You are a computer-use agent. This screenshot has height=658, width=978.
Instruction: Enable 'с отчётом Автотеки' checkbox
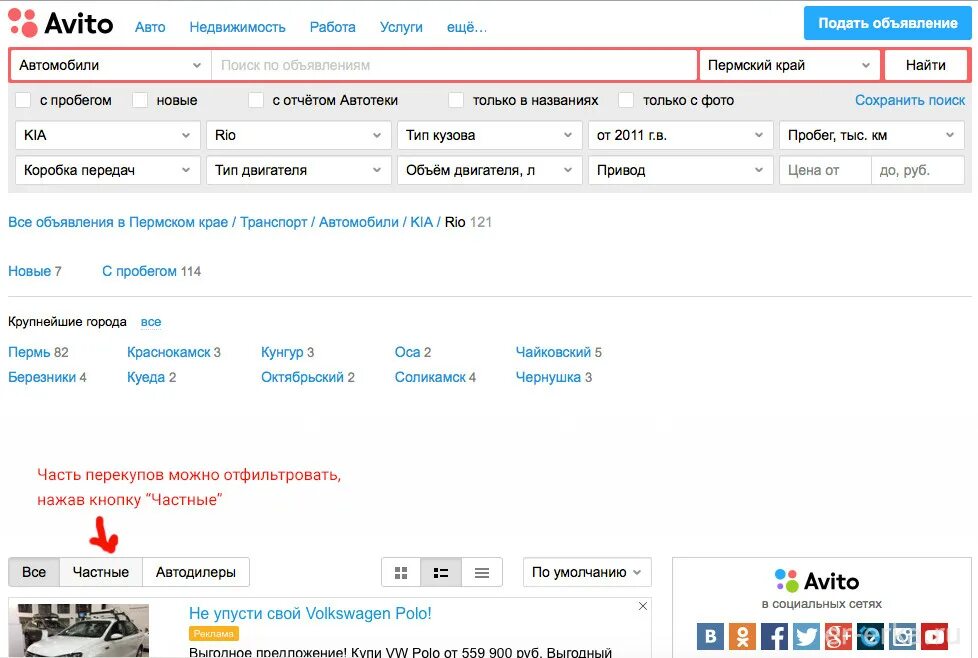[x=256, y=100]
